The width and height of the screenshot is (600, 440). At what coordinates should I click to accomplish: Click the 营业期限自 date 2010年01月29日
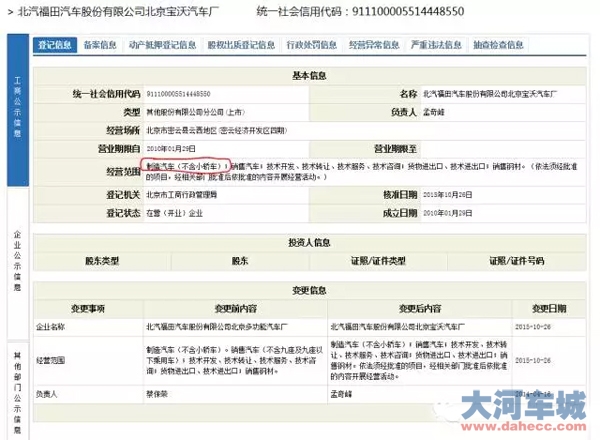pyautogui.click(x=171, y=149)
